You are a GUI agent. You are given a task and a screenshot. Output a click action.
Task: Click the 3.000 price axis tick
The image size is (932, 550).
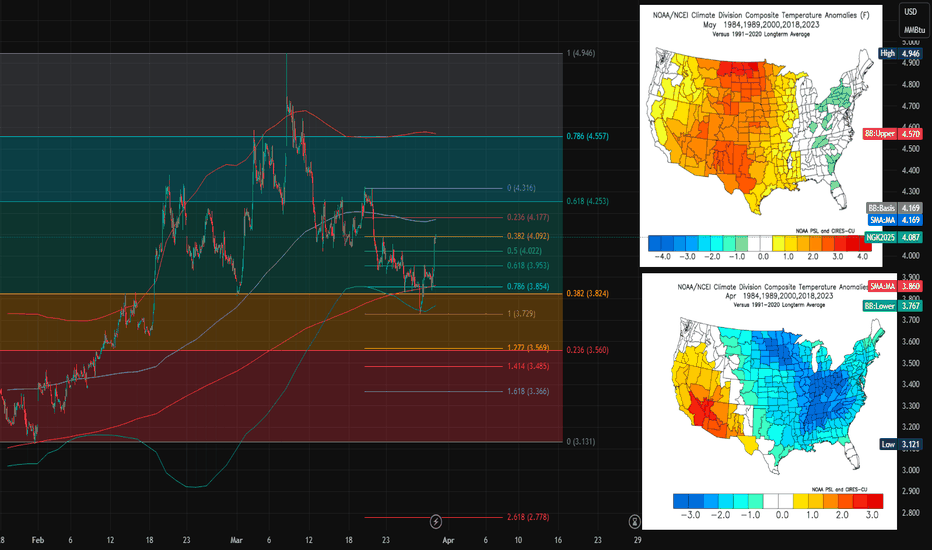[911, 470]
